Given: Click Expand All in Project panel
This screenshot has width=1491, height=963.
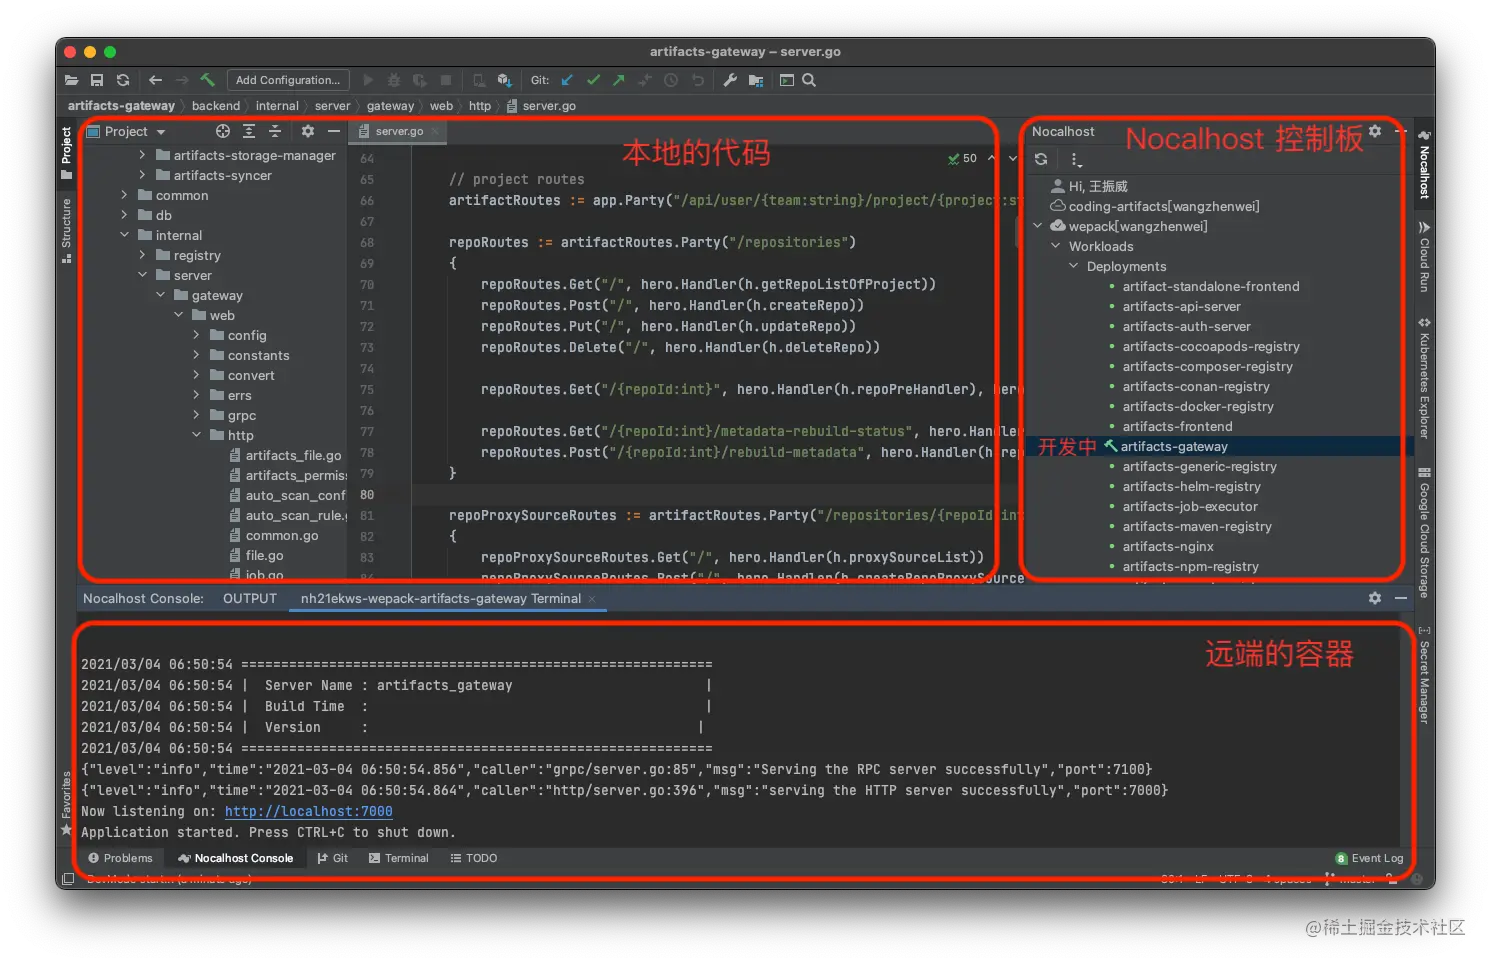Looking at the screenshot, I should click(249, 131).
